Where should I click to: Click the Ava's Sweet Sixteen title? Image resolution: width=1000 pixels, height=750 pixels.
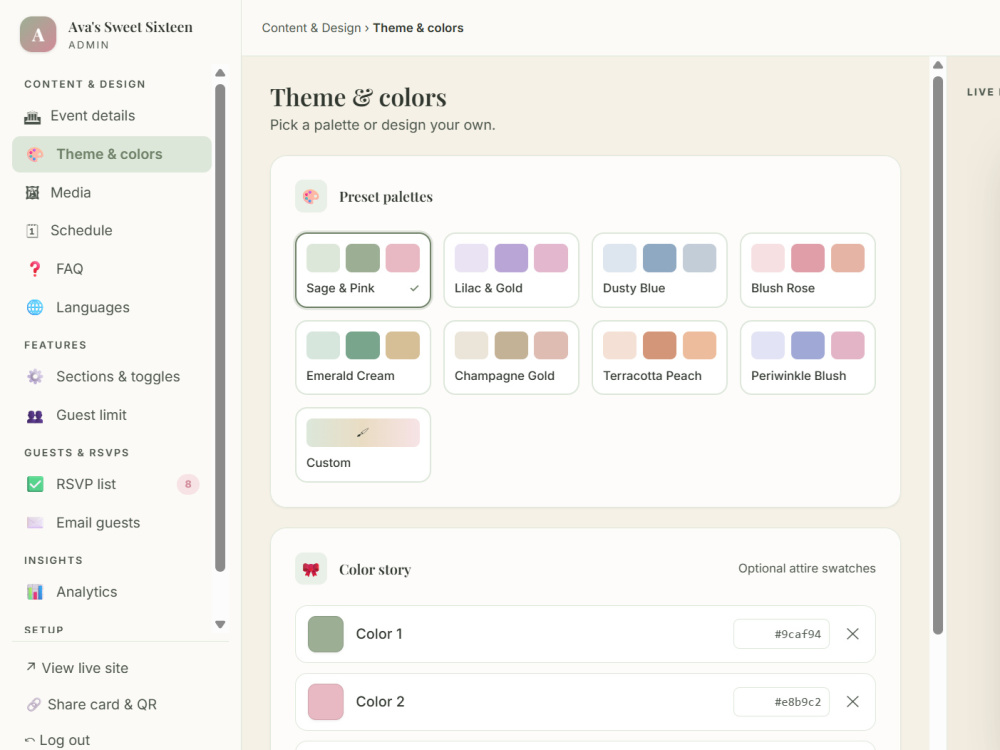130,27
